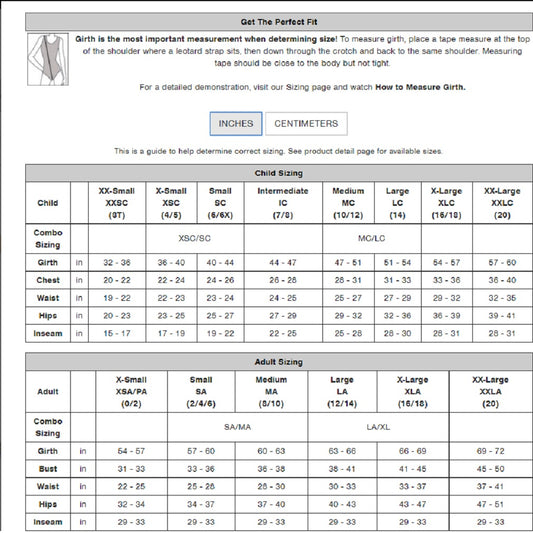The image size is (533, 533).
Task: Switch to the CENTIMETERS unit button
Action: (x=306, y=124)
